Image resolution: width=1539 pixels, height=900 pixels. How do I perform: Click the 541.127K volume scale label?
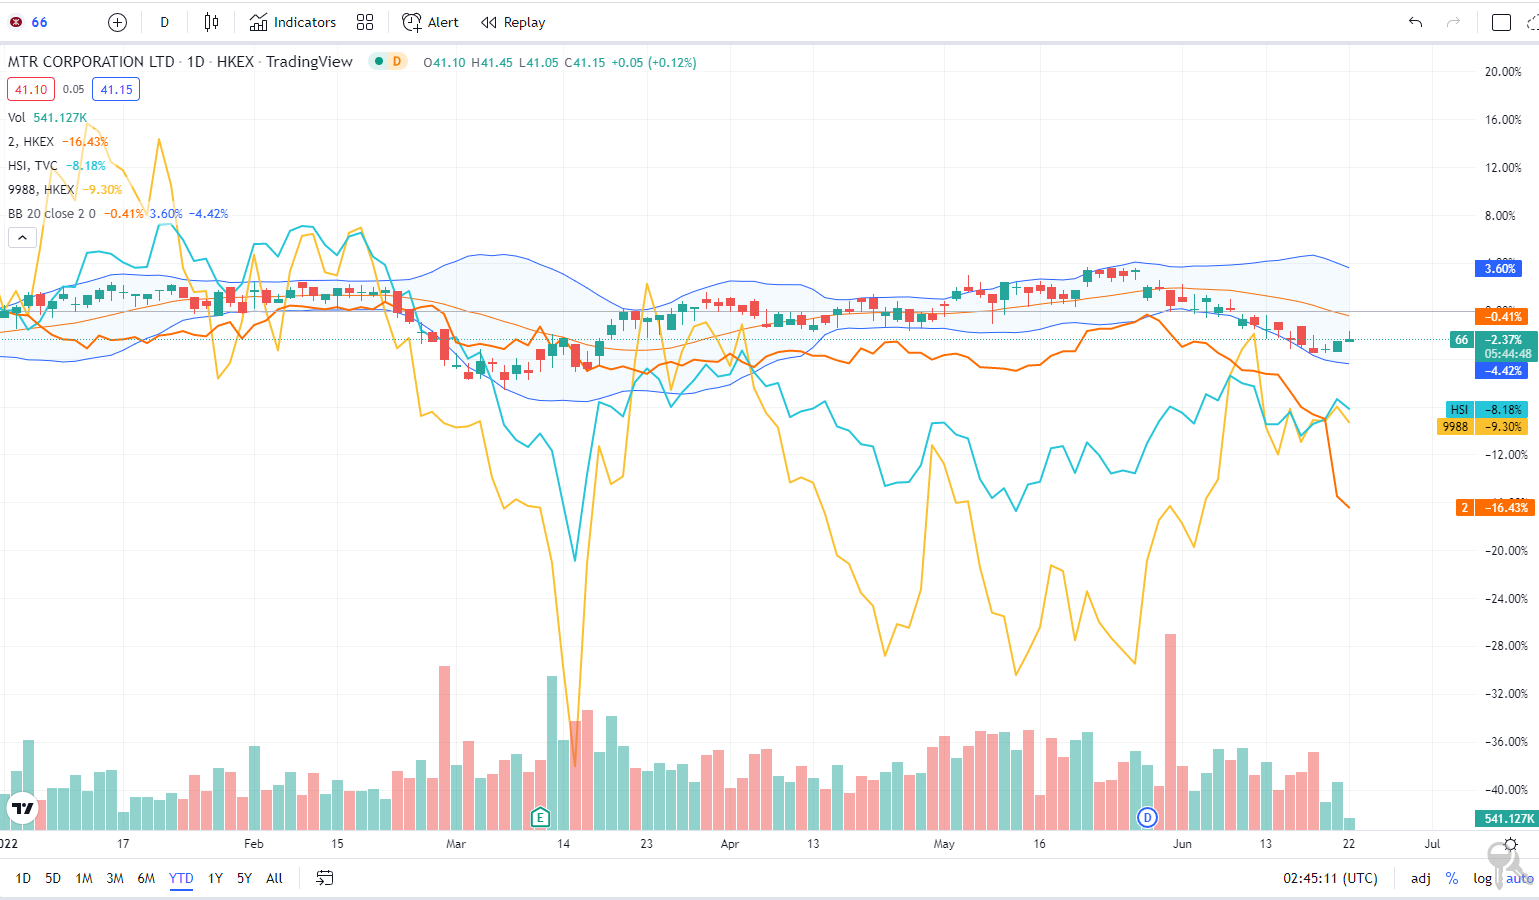pyautogui.click(x=1507, y=818)
